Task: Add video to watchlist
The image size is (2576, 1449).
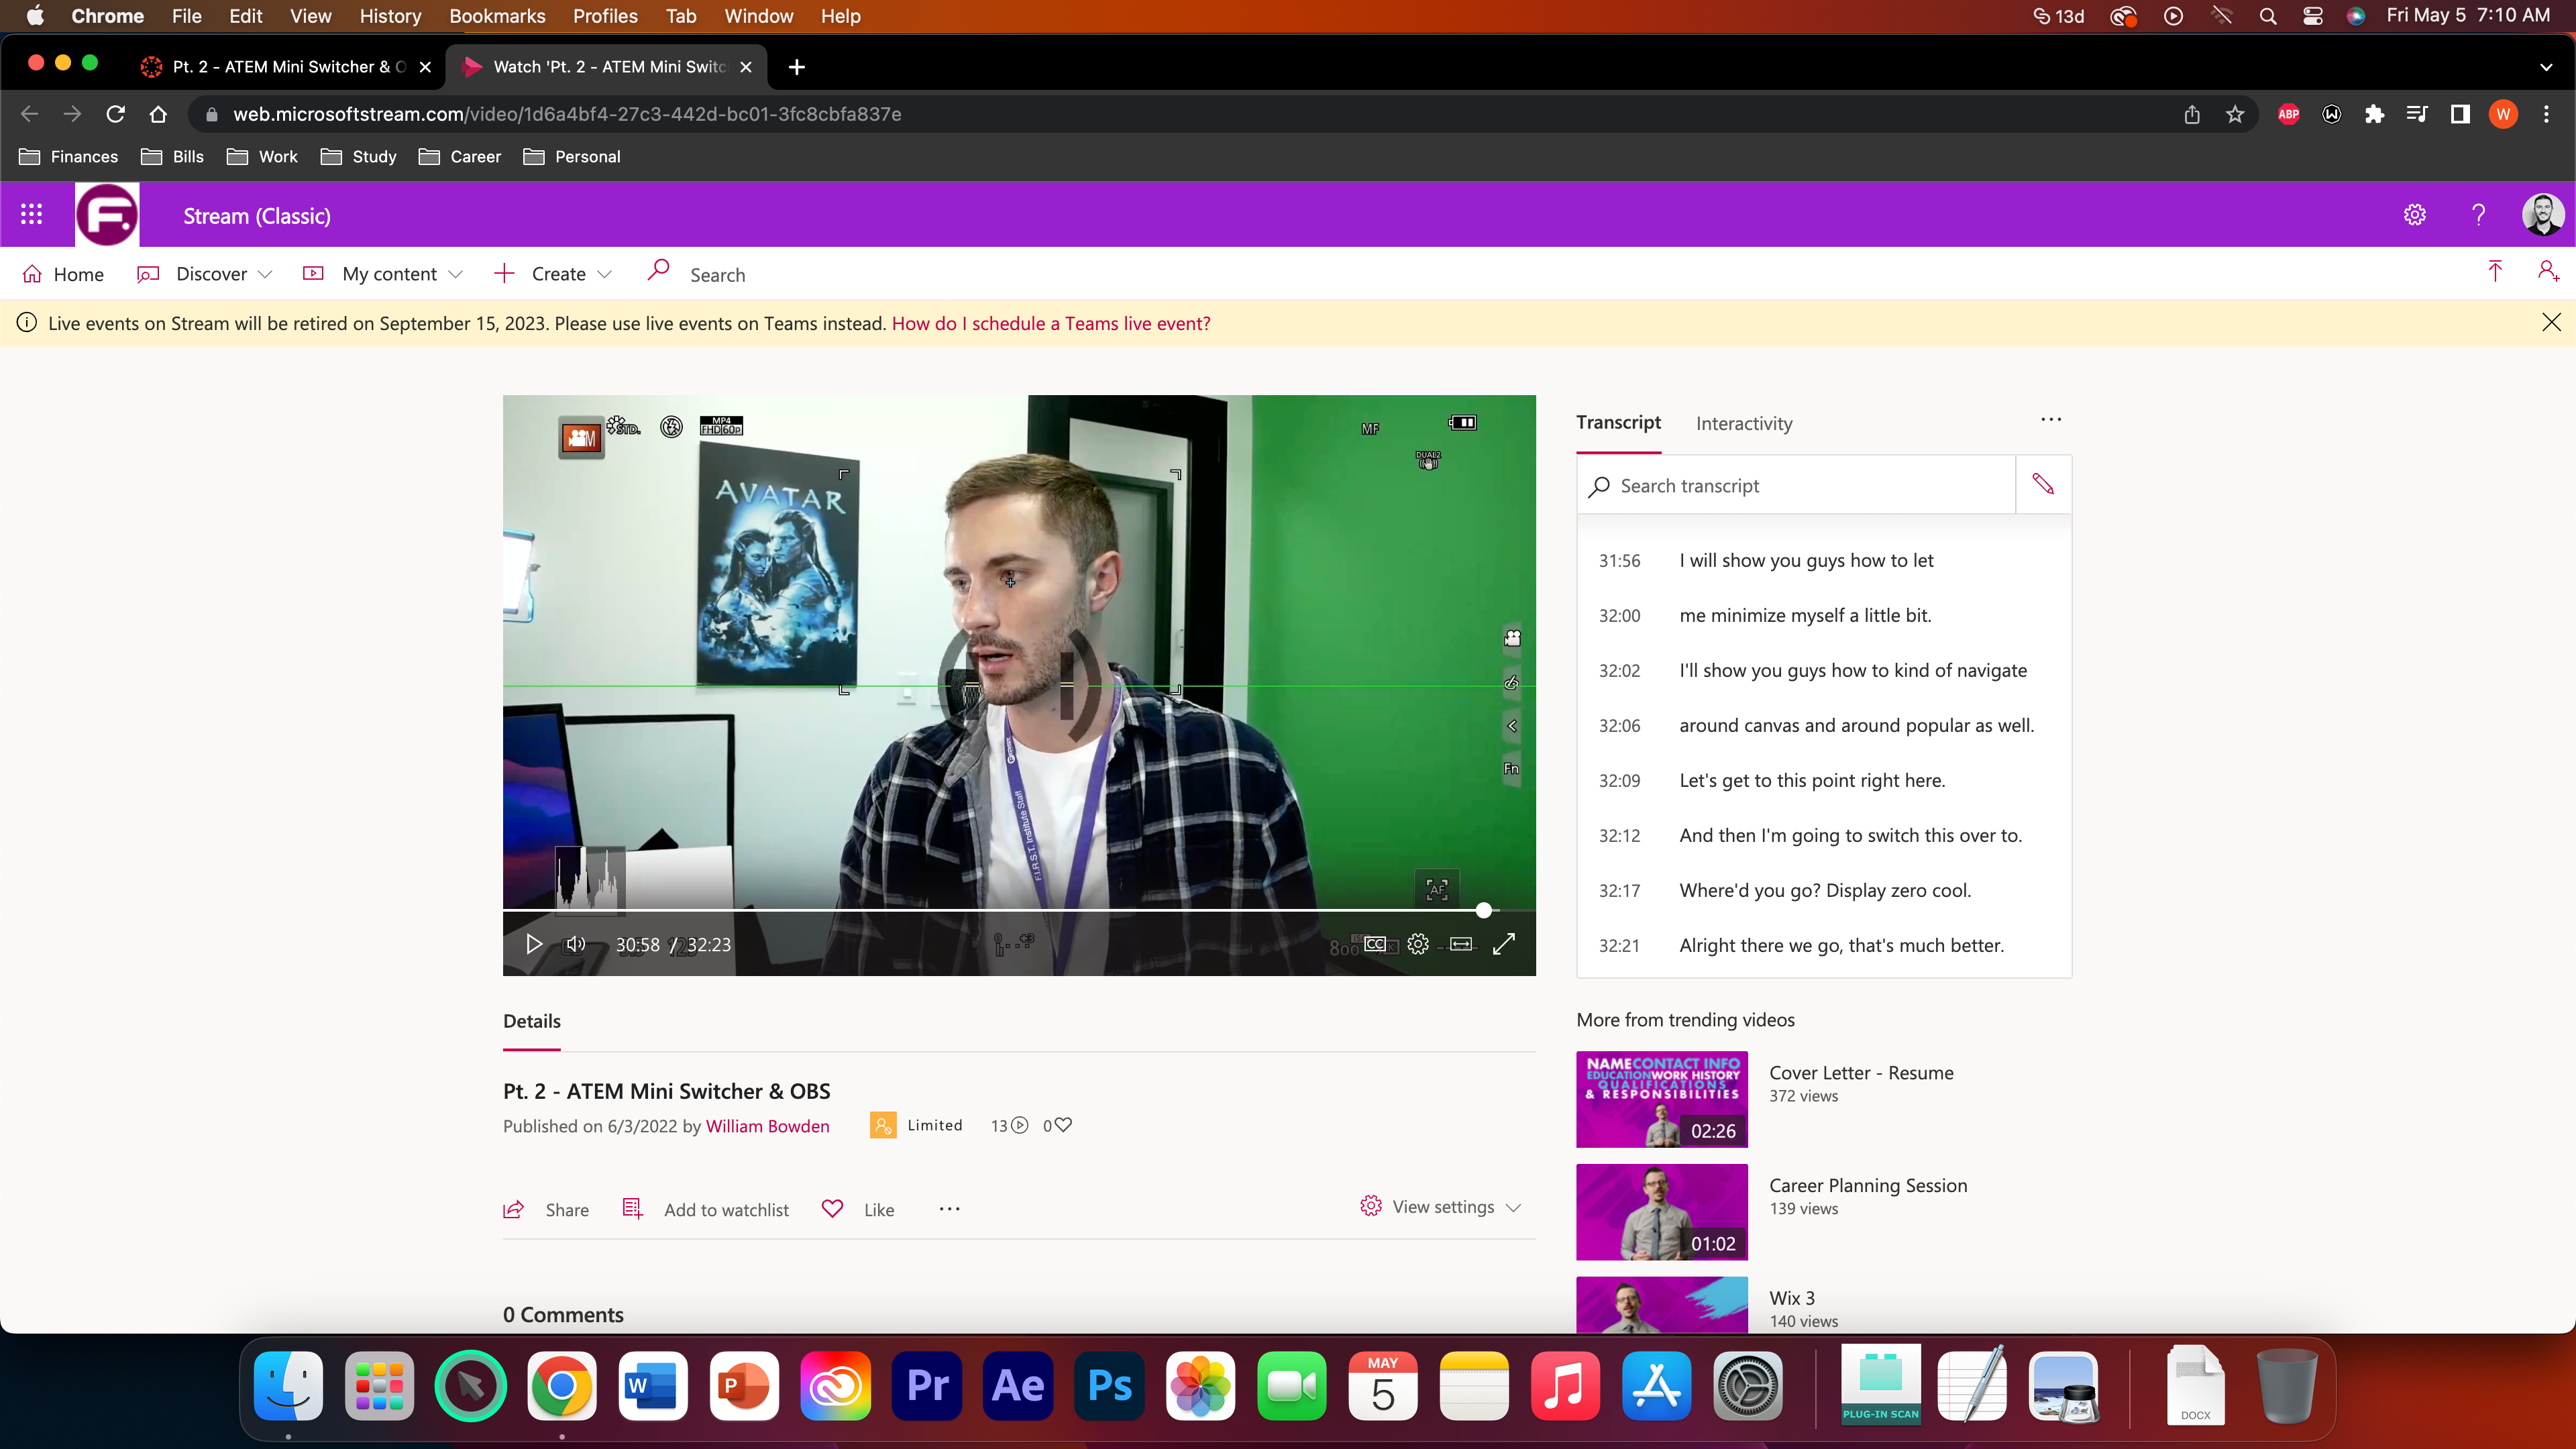Action: (x=706, y=1210)
